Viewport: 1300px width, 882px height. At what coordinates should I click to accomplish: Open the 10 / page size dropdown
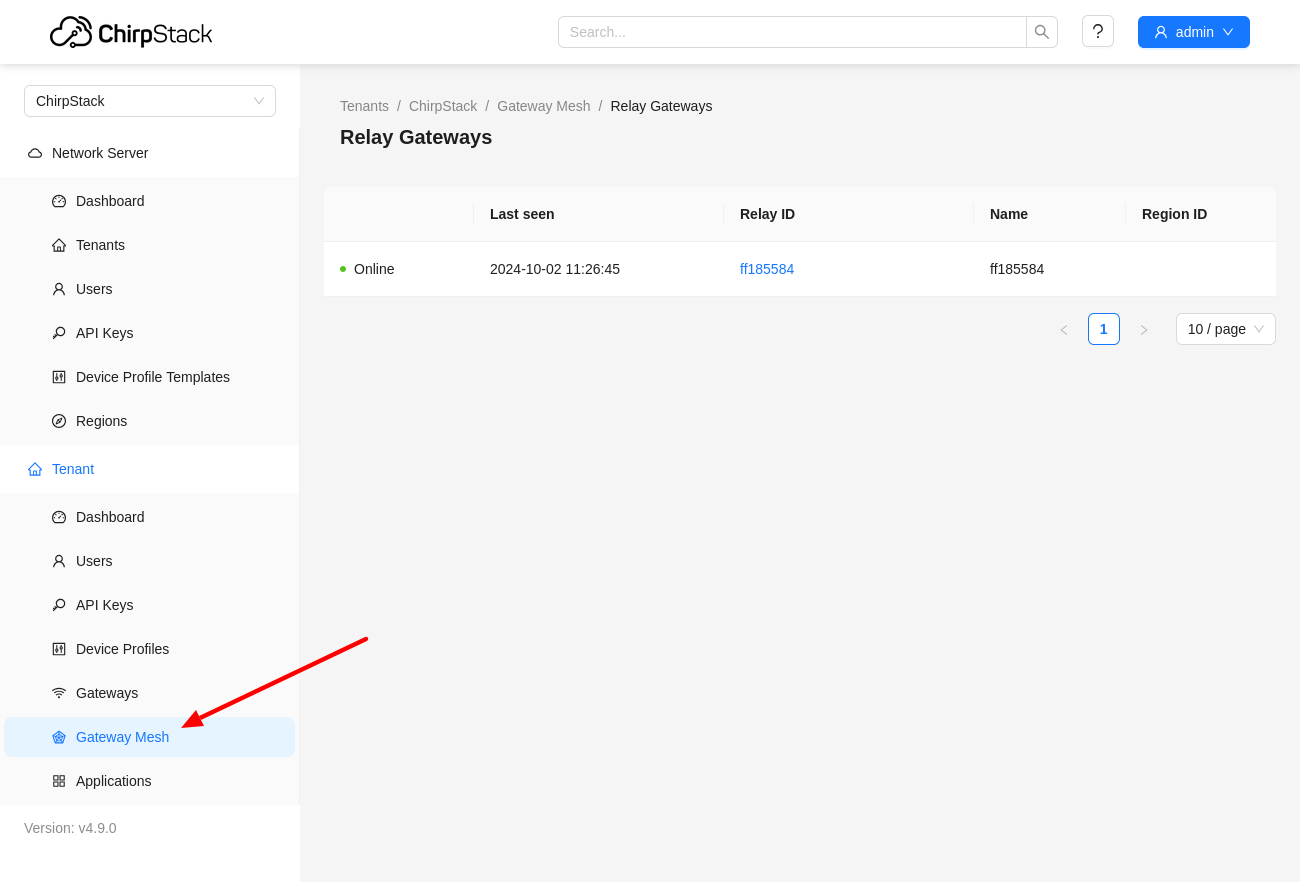coord(1225,329)
